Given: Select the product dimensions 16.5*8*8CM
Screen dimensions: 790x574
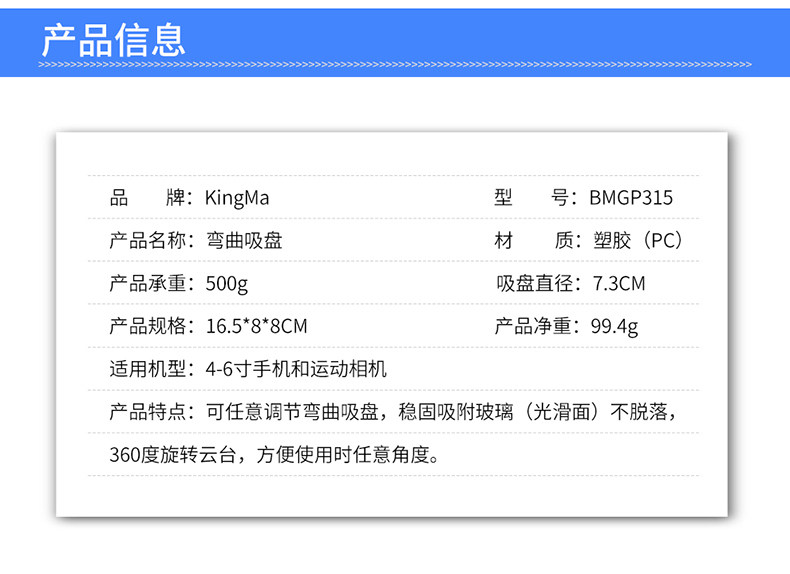Looking at the screenshot, I should click(256, 327).
